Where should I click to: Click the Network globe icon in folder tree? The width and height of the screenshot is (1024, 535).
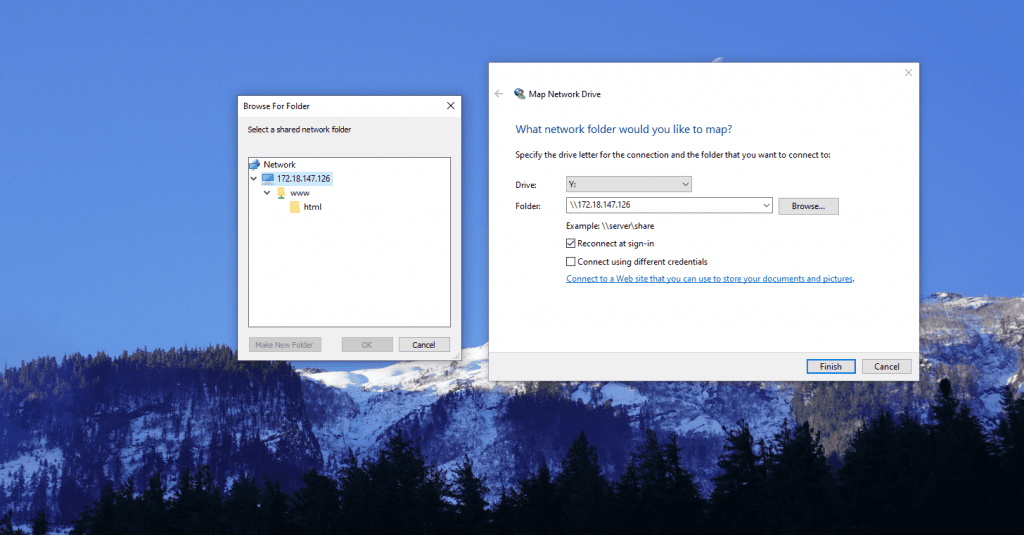pos(255,165)
